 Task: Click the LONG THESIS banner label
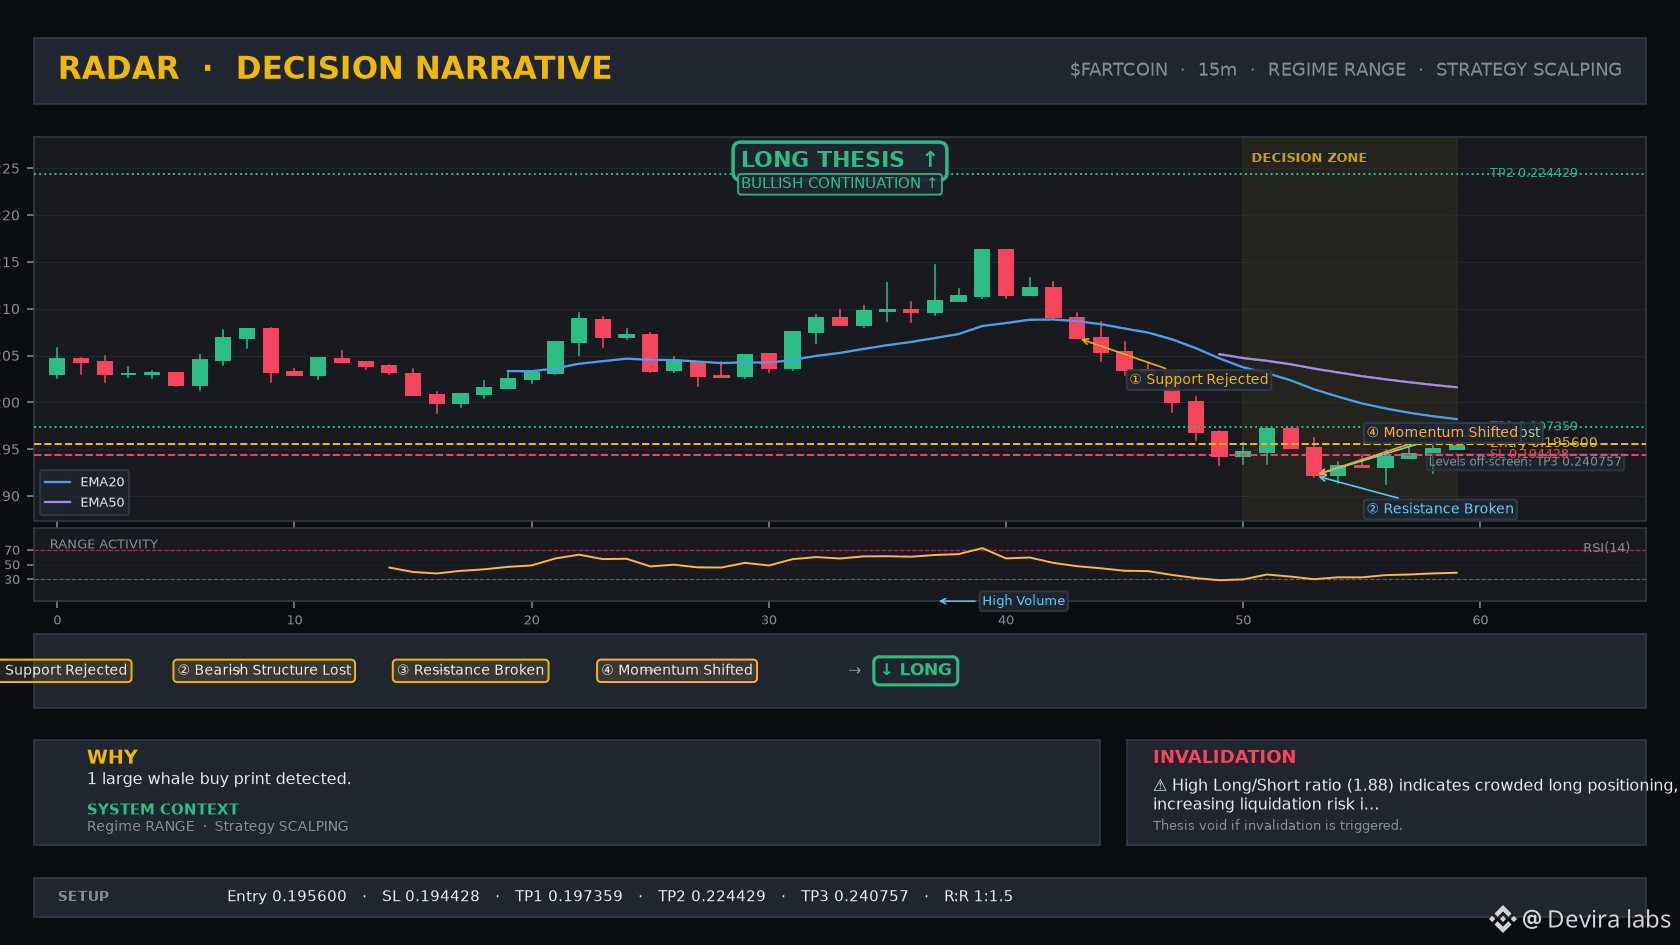pos(839,159)
